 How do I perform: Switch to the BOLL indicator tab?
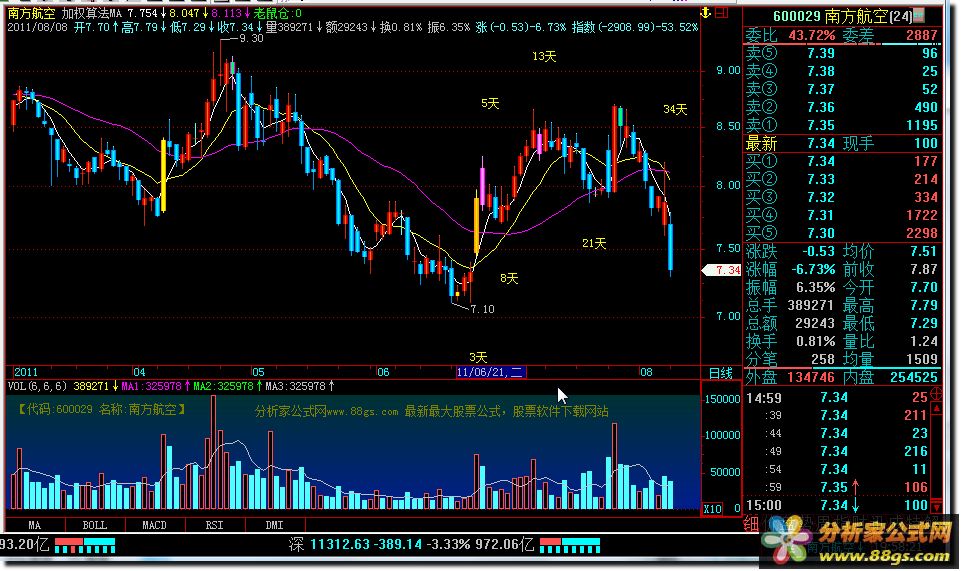tap(94, 525)
